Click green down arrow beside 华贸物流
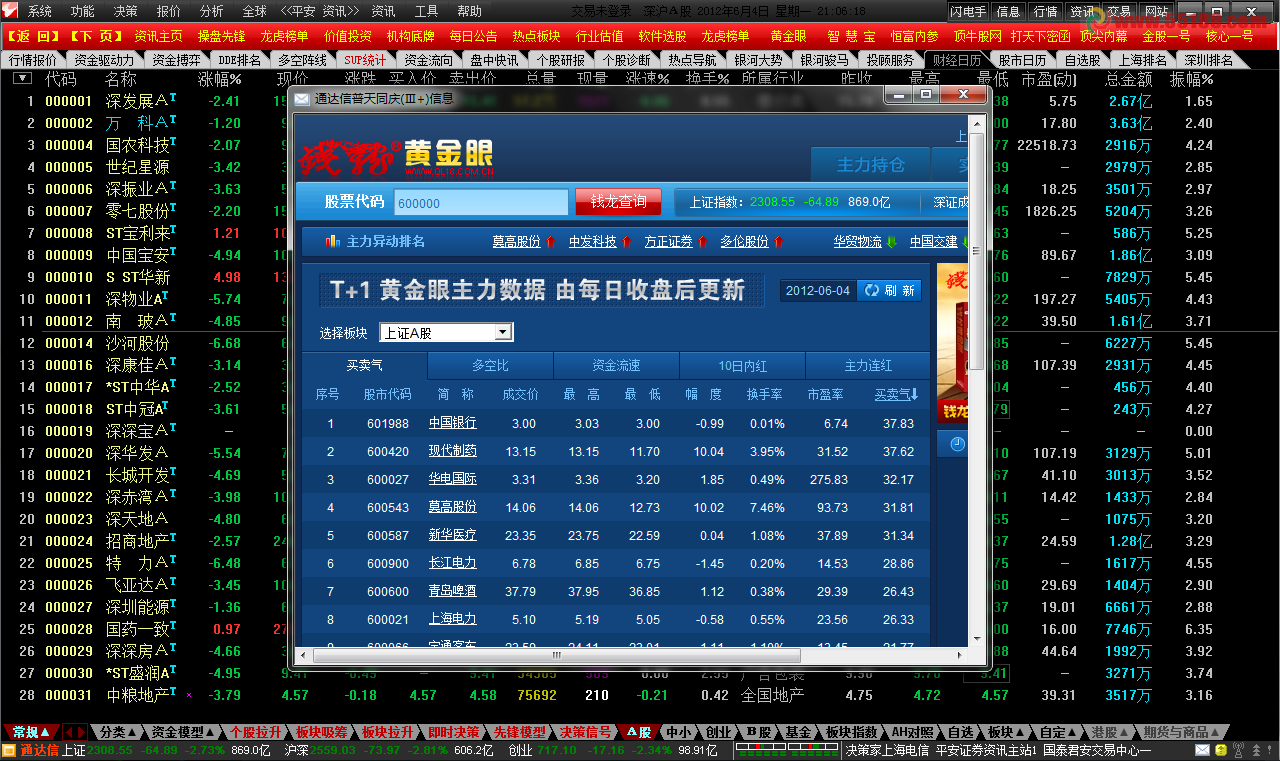1280x761 pixels. [892, 242]
